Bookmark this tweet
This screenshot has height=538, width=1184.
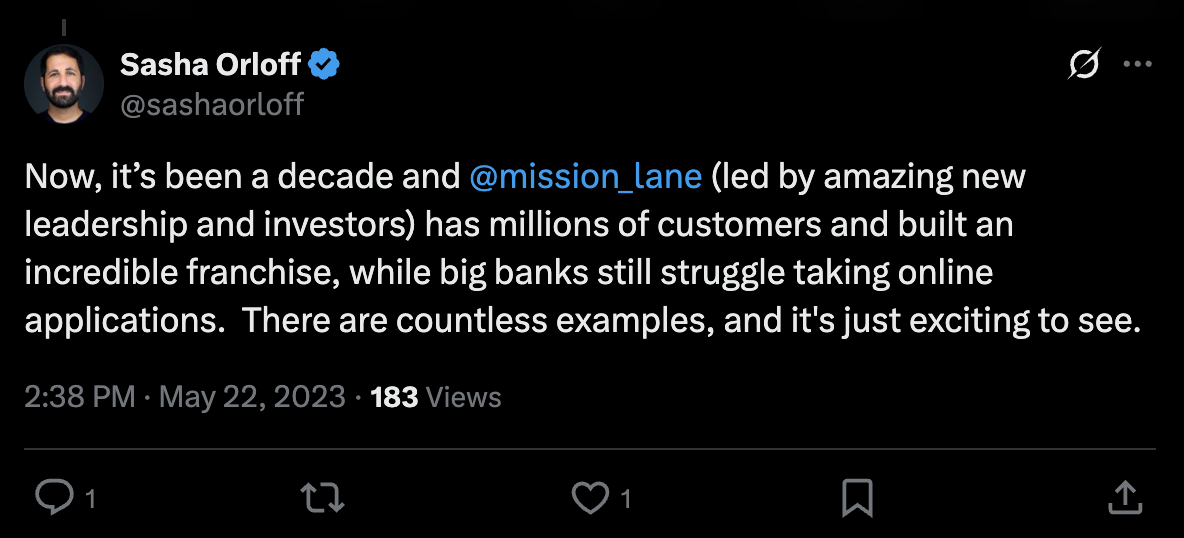pyautogui.click(x=859, y=497)
